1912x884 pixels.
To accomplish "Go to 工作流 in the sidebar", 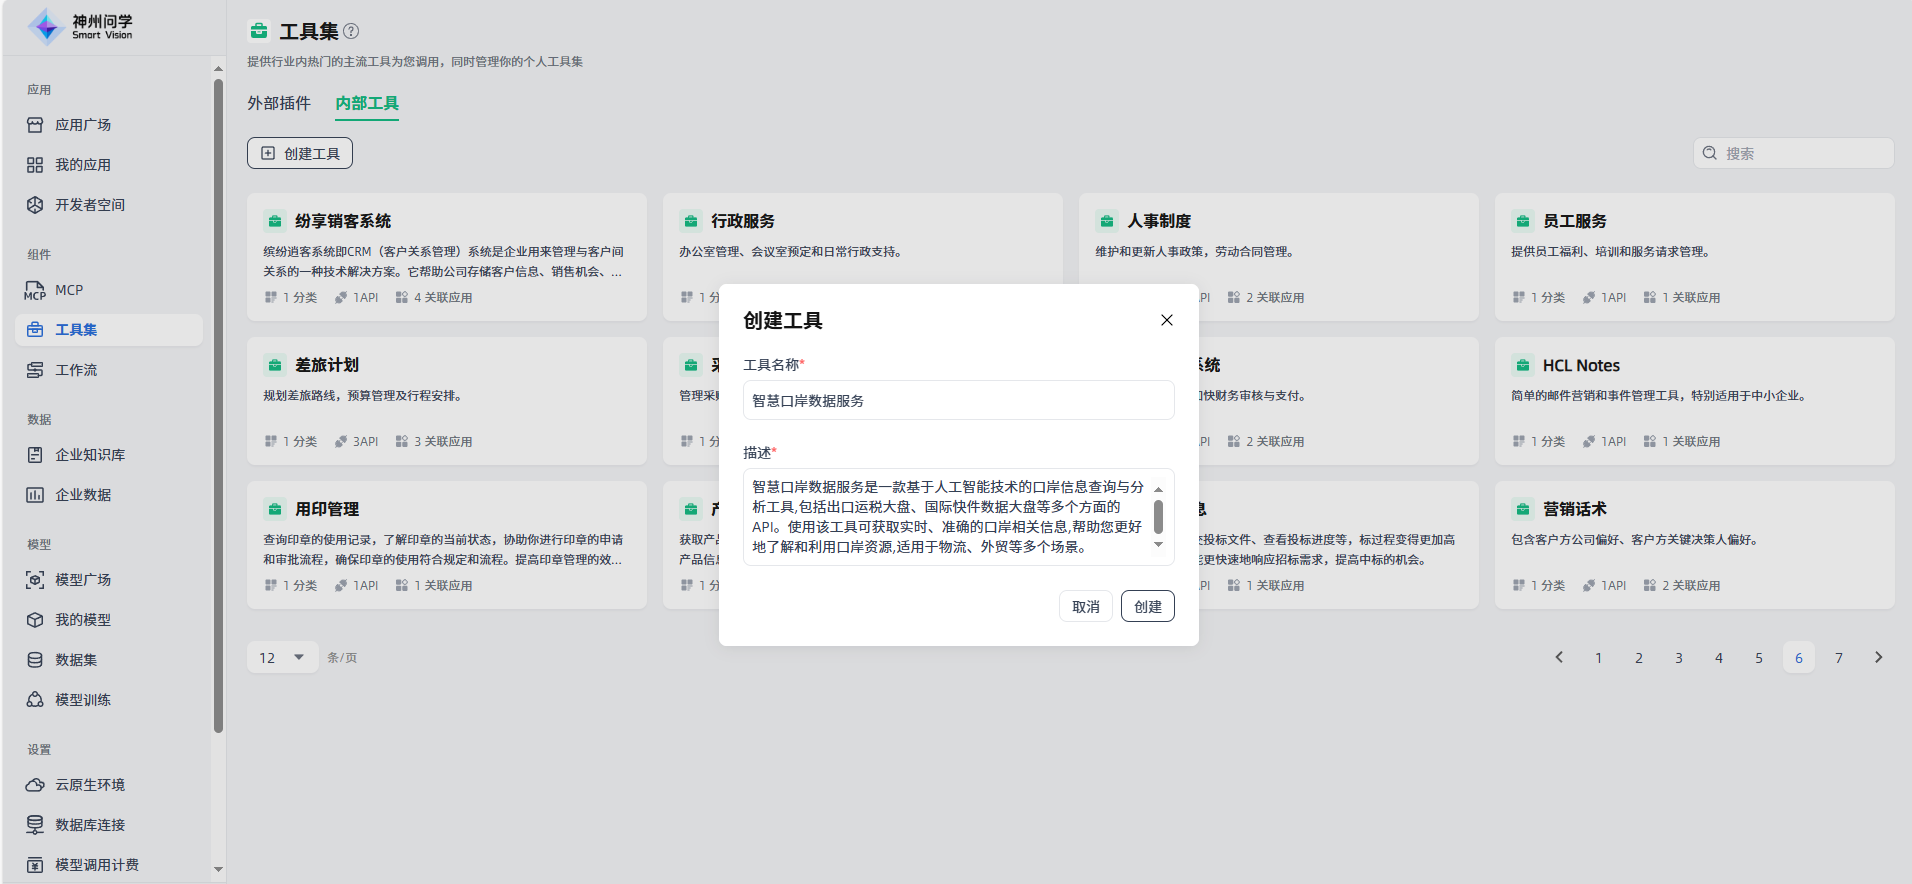I will coord(76,370).
